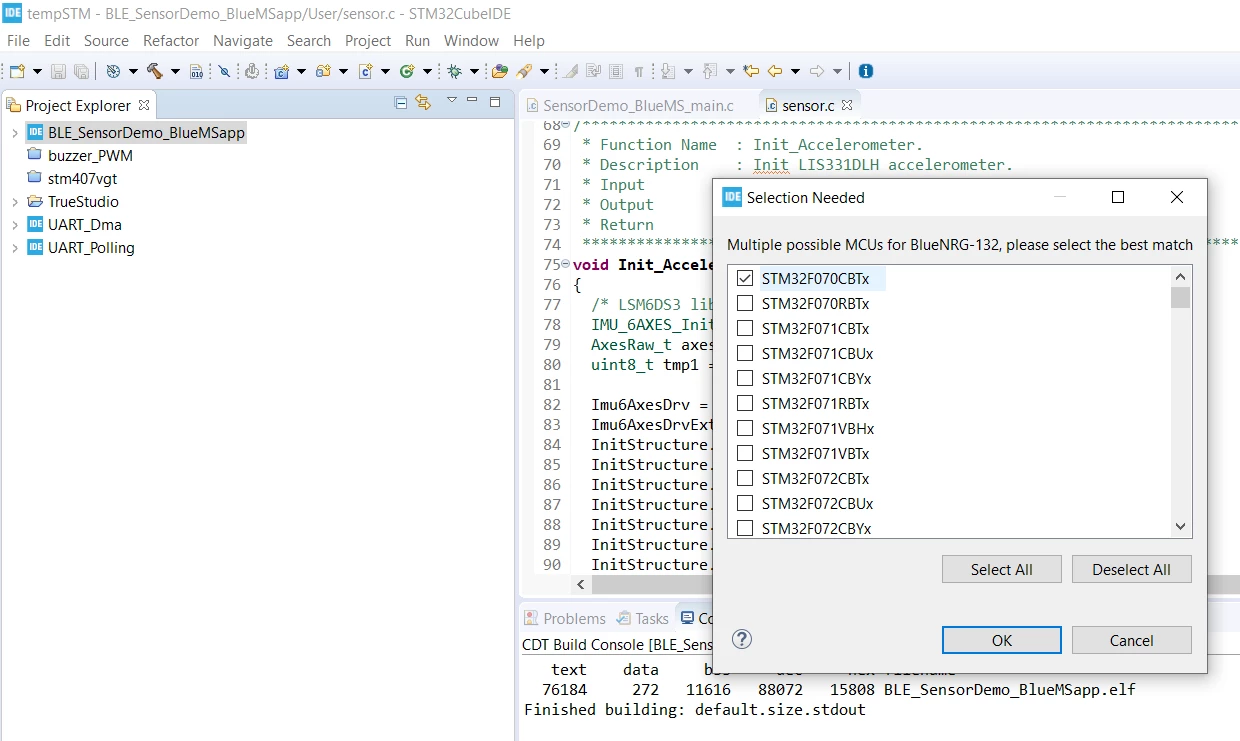Open the Refactor menu
1240x741 pixels.
[171, 40]
